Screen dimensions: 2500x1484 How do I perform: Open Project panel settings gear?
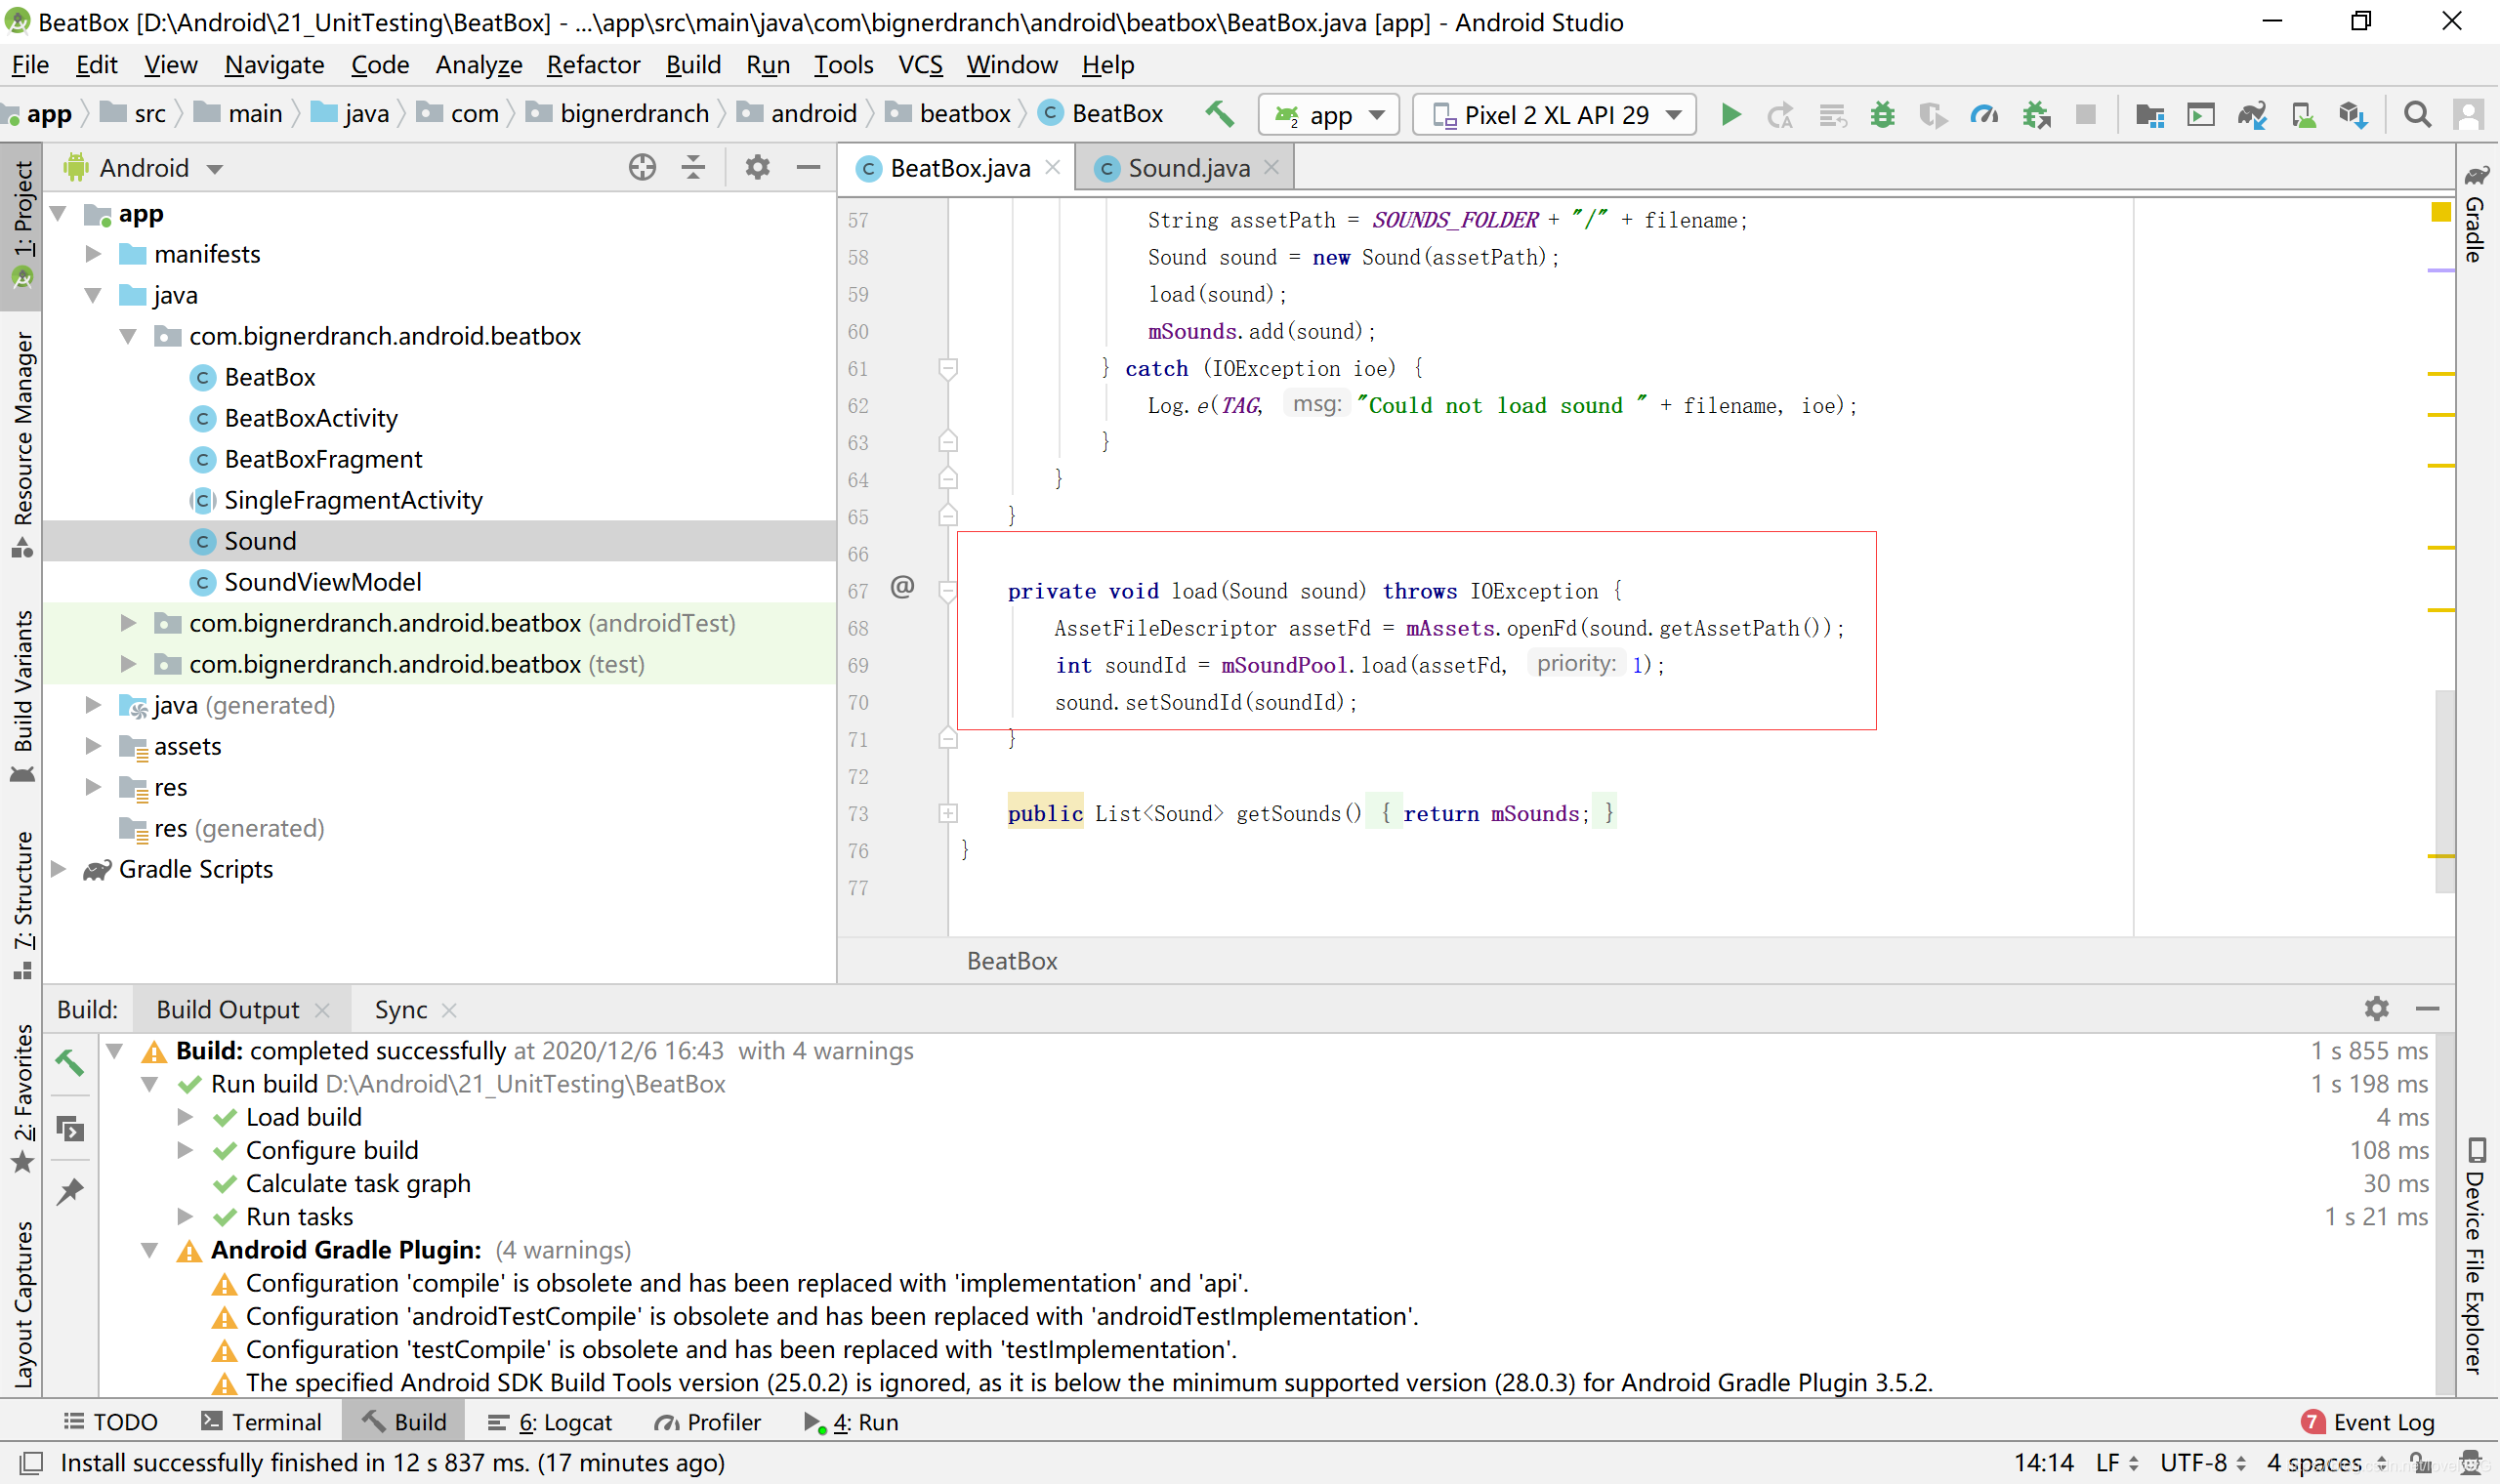click(757, 168)
